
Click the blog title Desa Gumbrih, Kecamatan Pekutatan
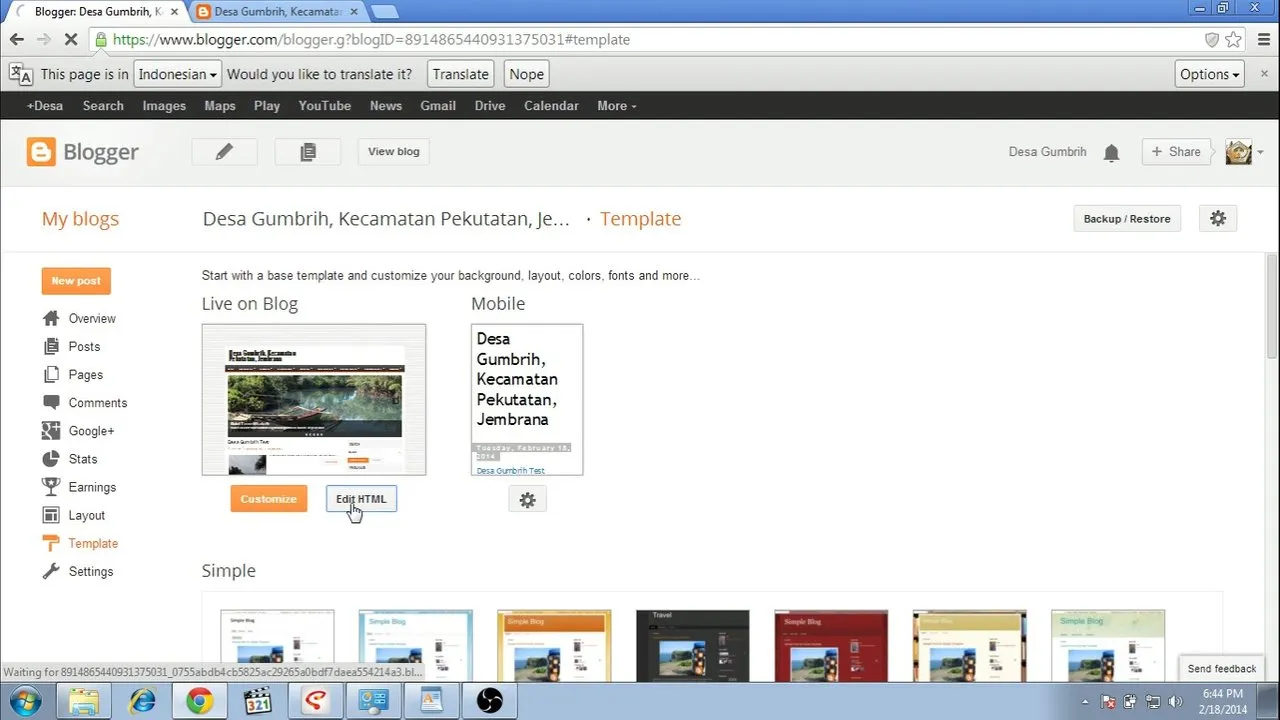(386, 219)
